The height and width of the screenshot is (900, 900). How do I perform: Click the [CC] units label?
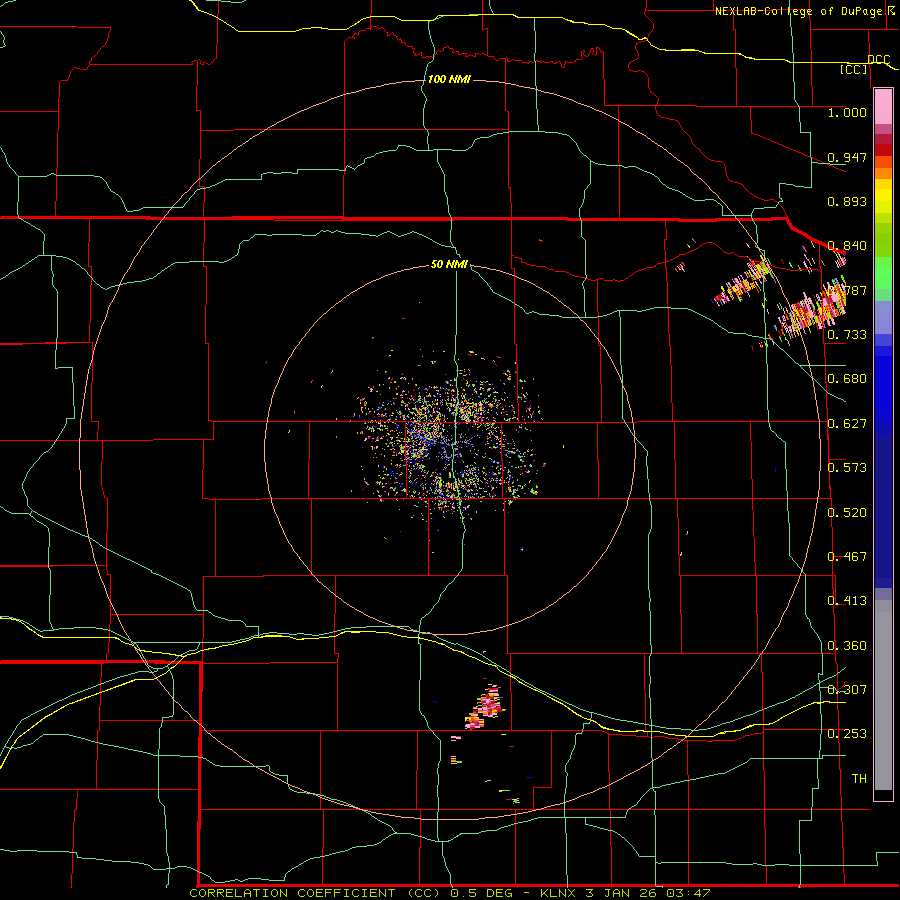tap(854, 69)
